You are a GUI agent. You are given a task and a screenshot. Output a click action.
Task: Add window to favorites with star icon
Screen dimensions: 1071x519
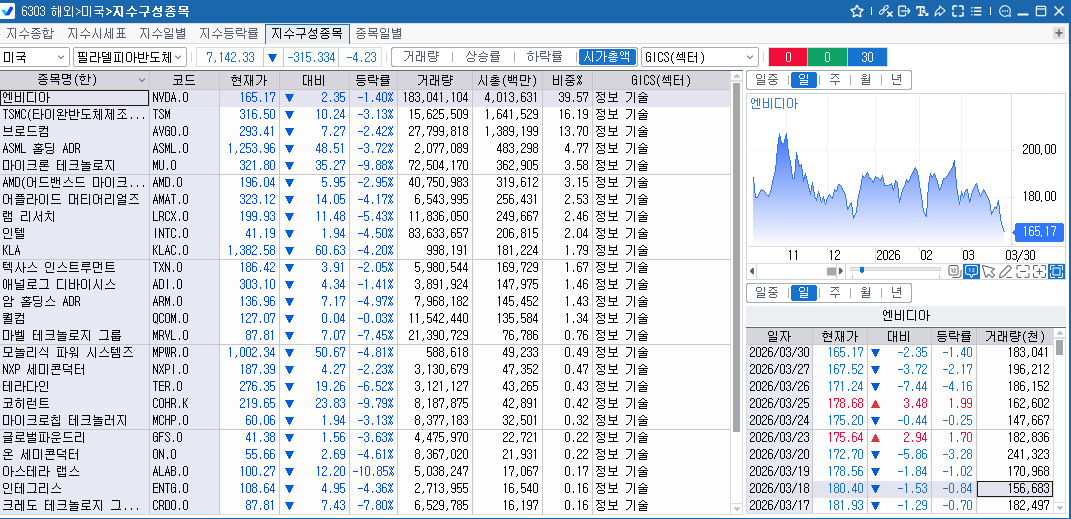[x=857, y=11]
